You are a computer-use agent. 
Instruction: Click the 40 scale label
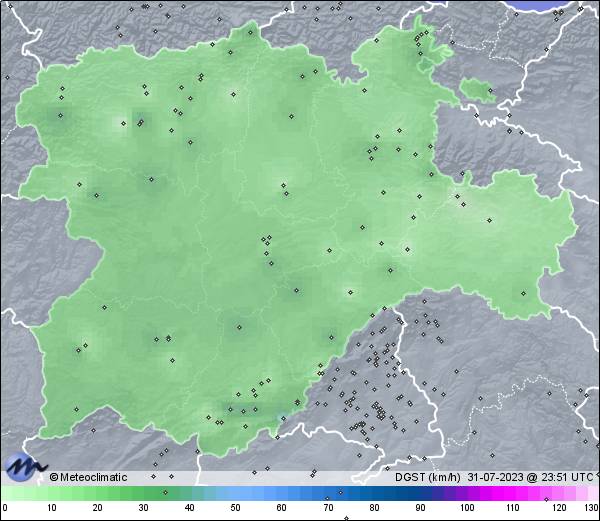coord(189,508)
